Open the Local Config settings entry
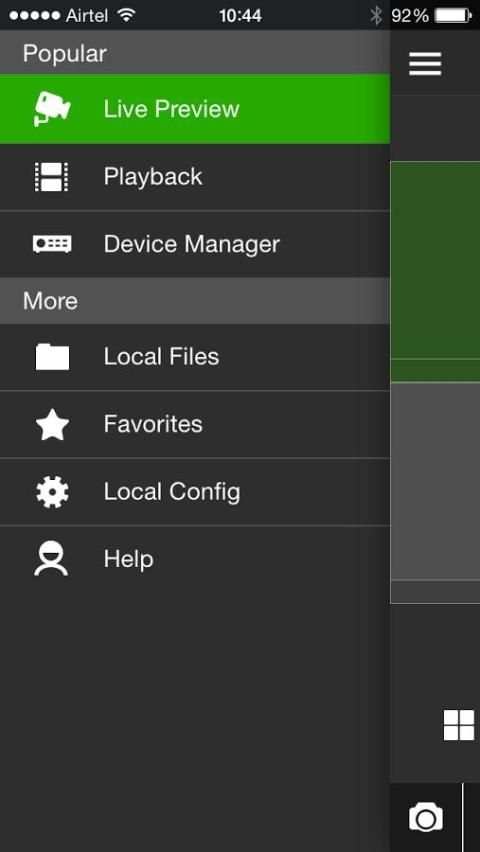The image size is (480, 852). point(195,492)
